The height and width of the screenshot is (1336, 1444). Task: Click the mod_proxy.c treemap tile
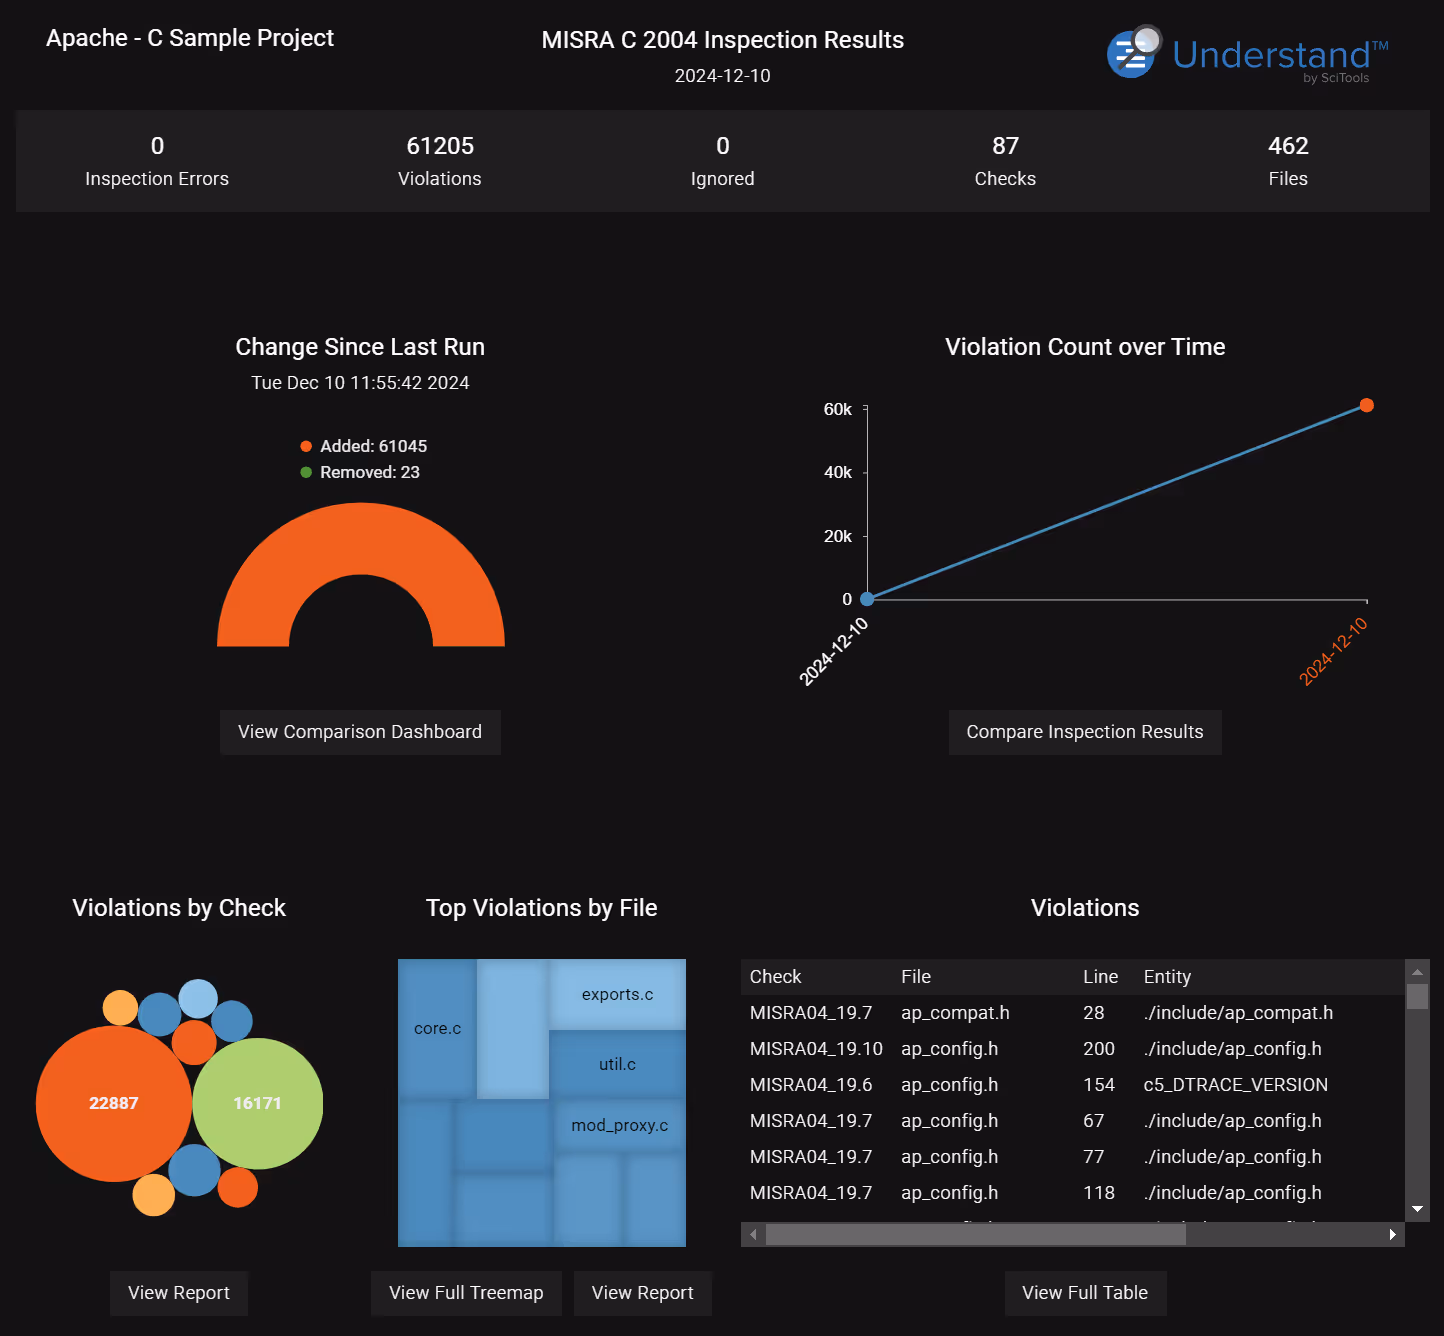point(620,1125)
